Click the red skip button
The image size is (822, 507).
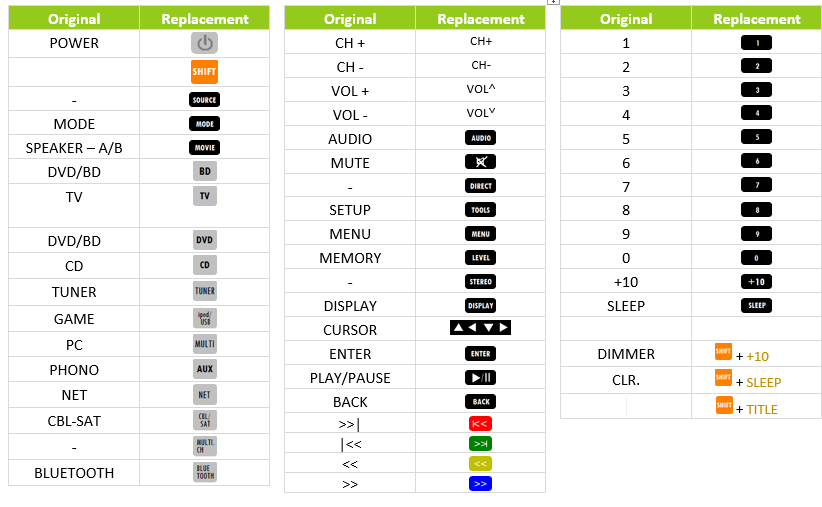(480, 424)
